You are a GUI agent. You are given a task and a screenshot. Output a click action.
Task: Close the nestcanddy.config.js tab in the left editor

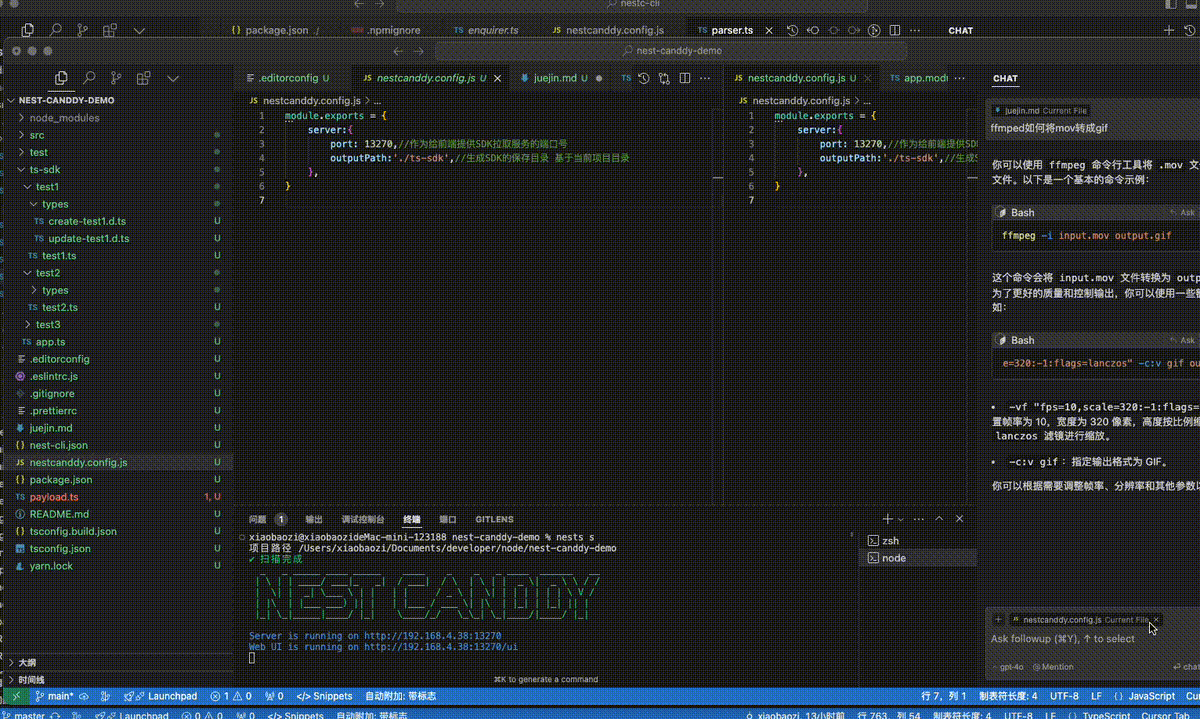coord(496,78)
